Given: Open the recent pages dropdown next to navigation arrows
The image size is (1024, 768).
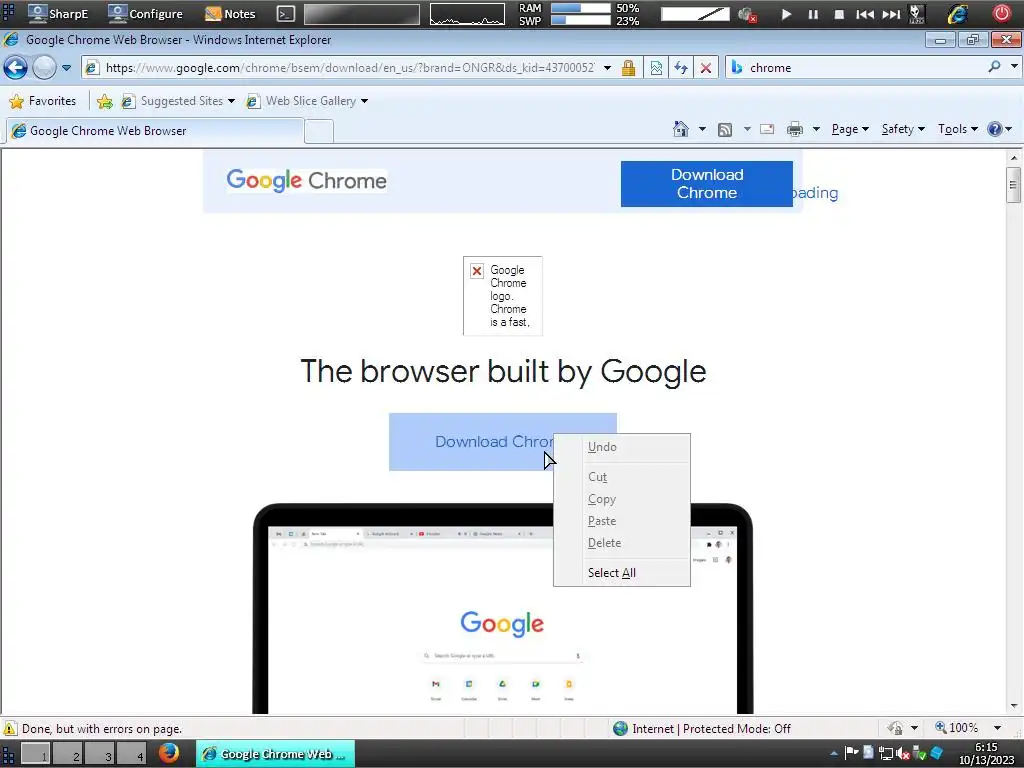Looking at the screenshot, I should coord(66,67).
